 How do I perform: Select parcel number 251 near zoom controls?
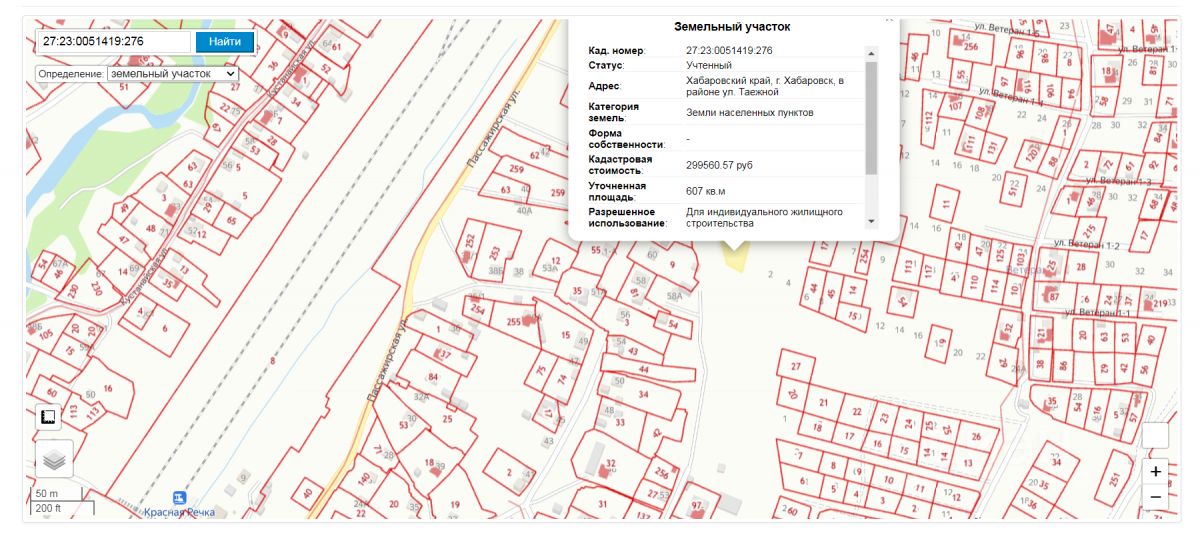coord(1114,480)
